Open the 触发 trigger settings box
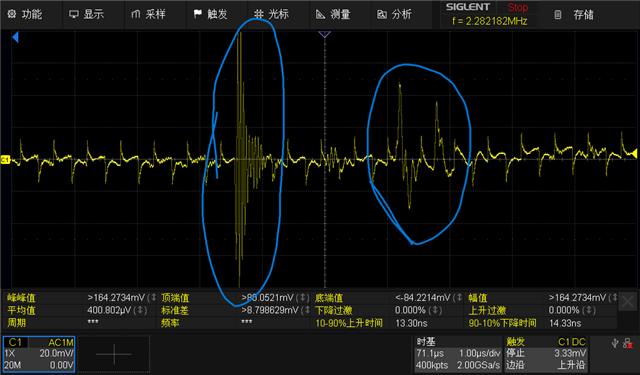640x375 pixels. [x=547, y=354]
